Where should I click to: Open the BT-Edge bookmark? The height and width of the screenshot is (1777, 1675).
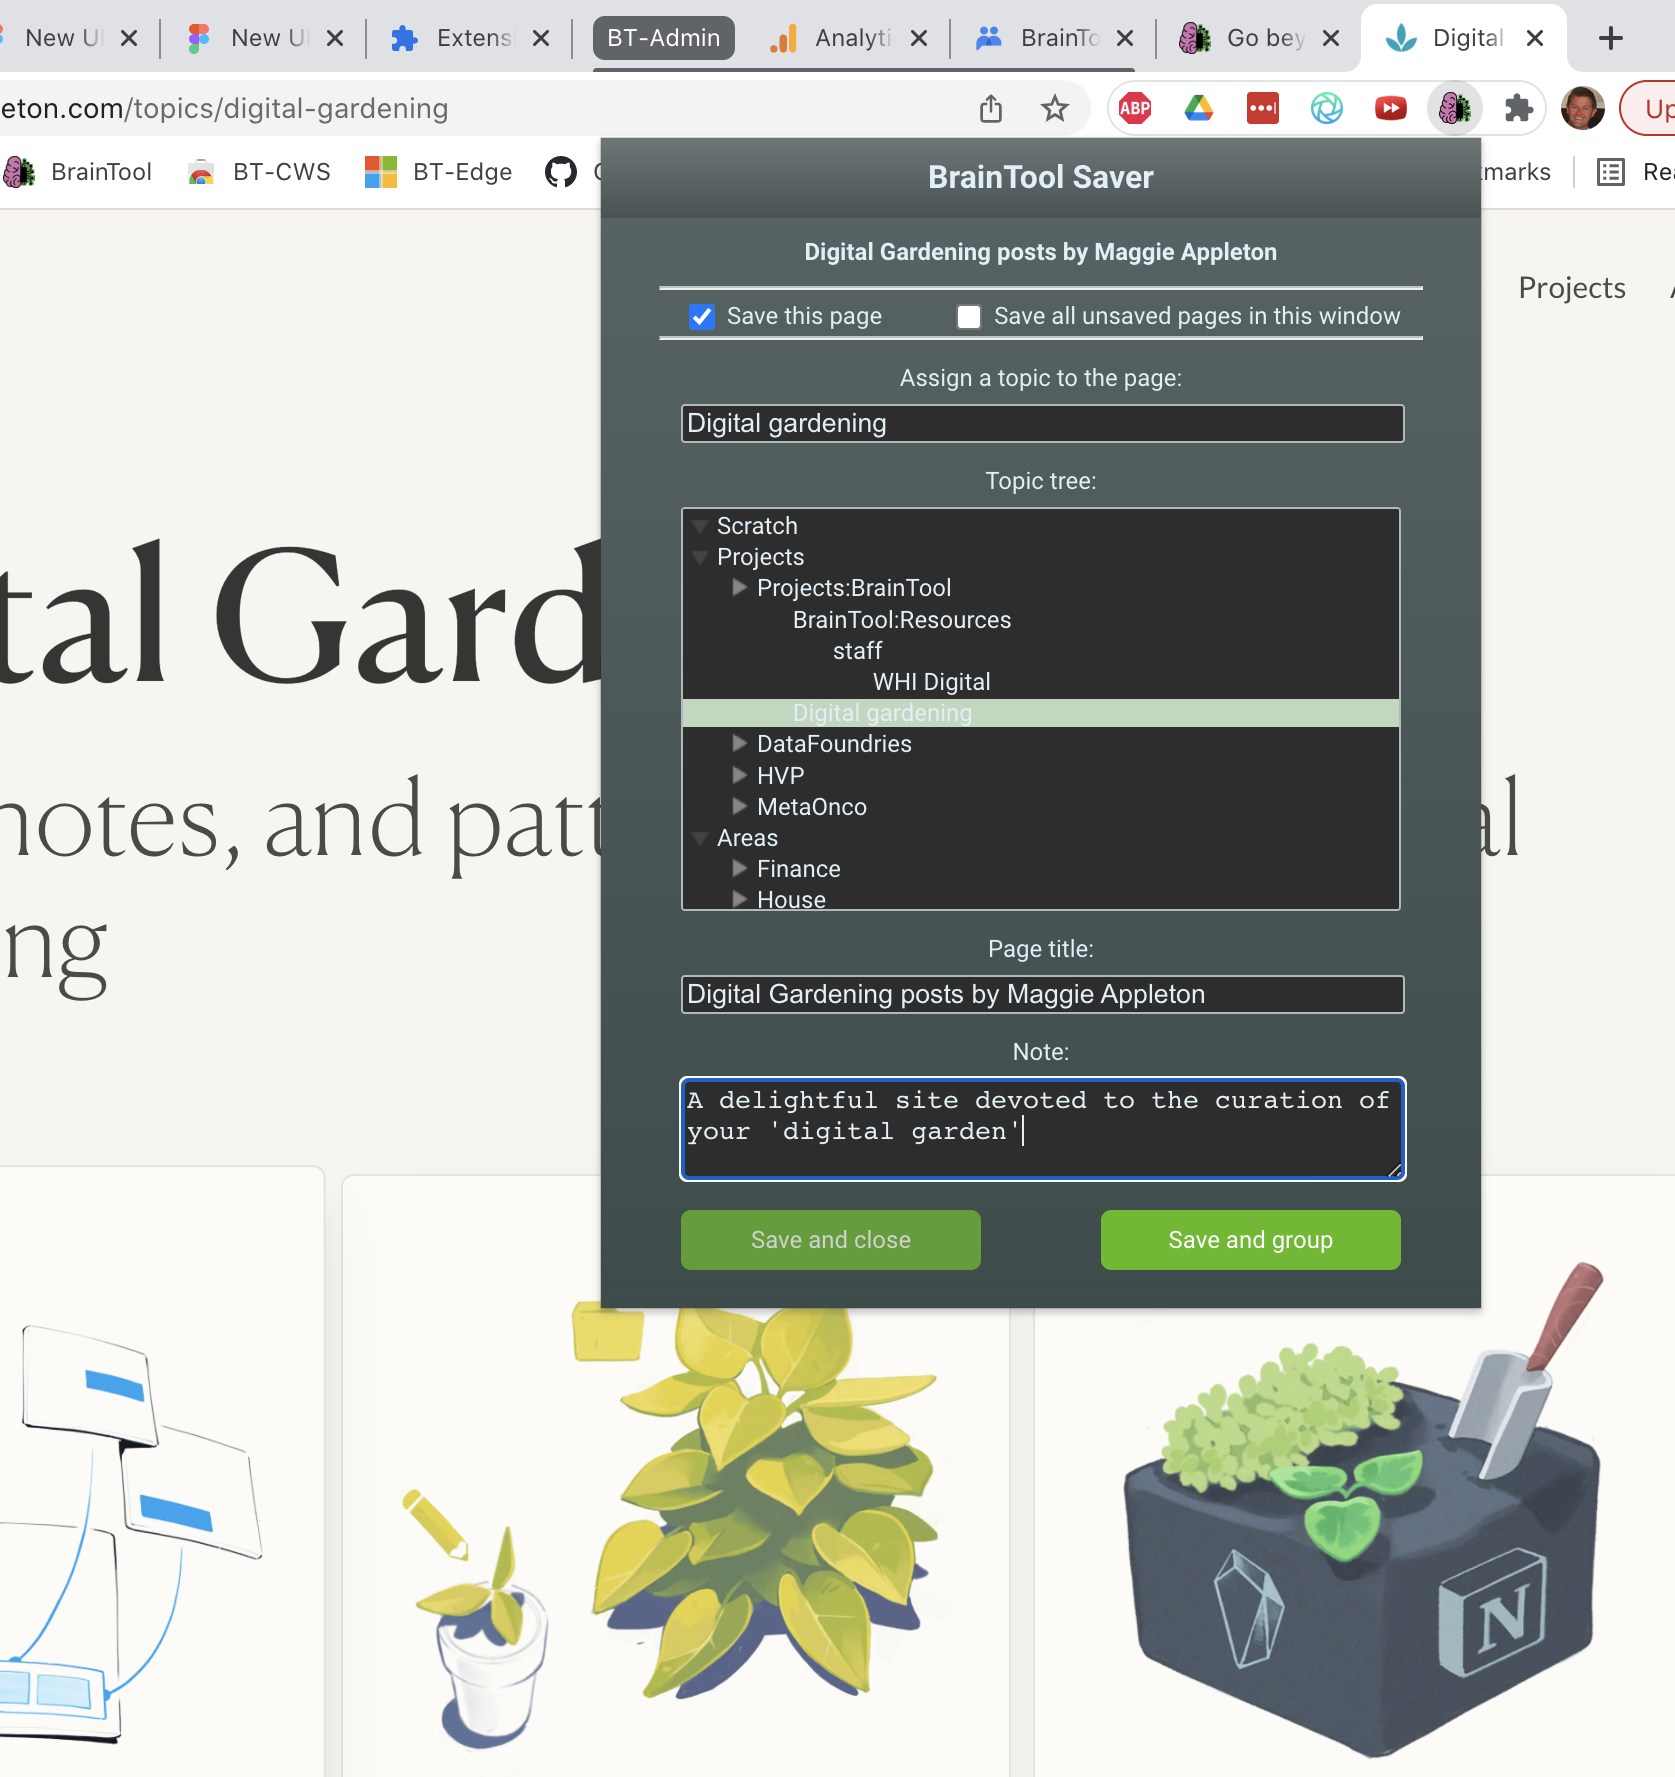pyautogui.click(x=439, y=172)
